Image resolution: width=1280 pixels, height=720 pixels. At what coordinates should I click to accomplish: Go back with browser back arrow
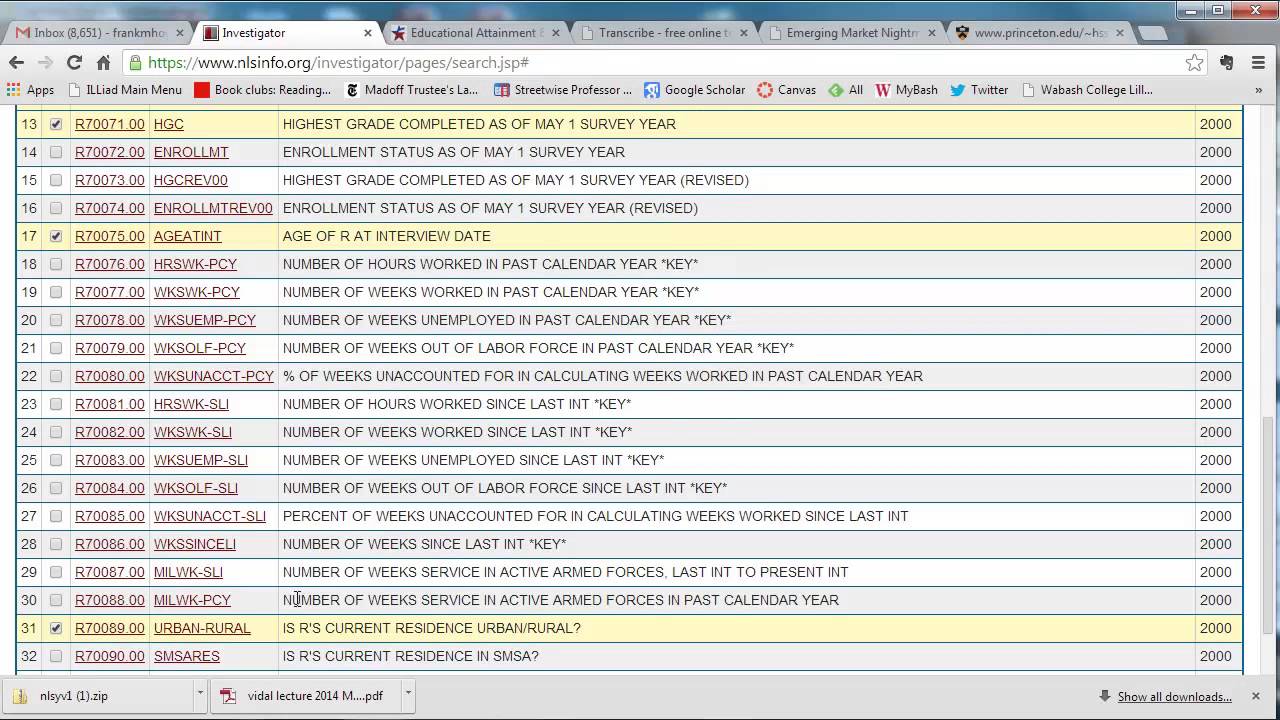click(17, 62)
